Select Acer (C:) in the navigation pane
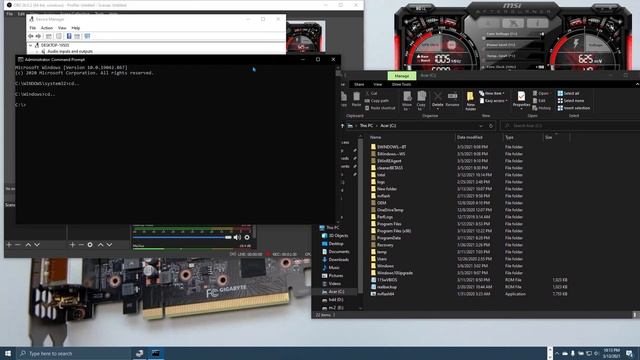 [x=336, y=292]
